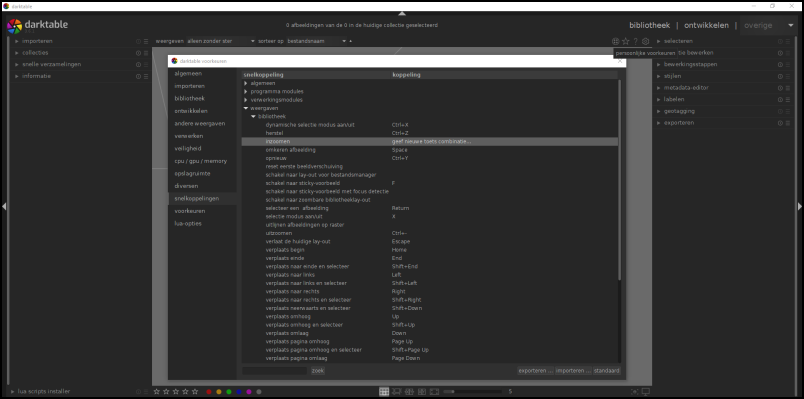Click the focus peaking icon at bottom right
The image size is (804, 399).
(x=635, y=392)
